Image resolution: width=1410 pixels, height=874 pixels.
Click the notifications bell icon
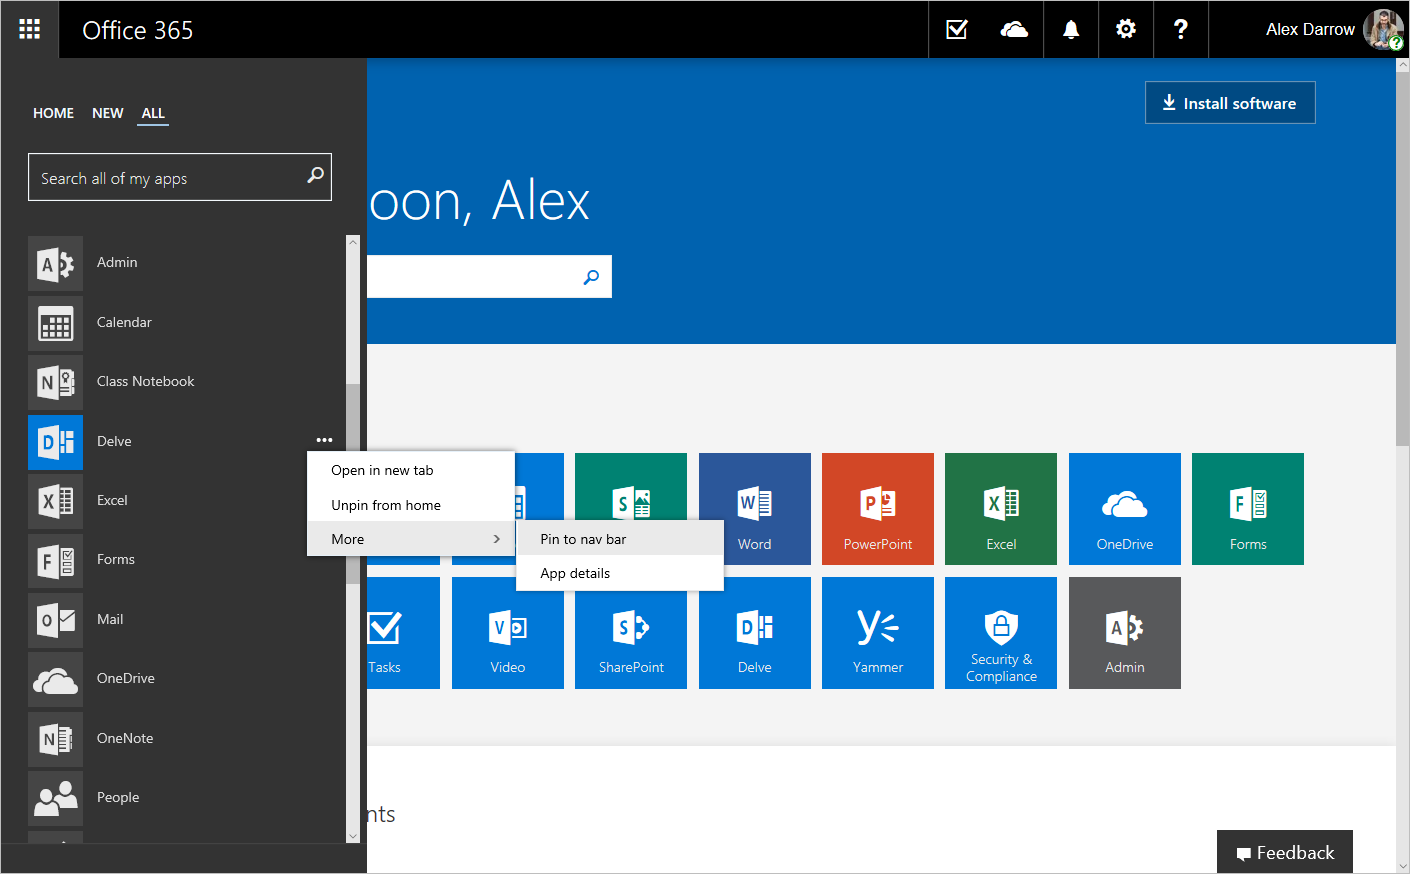click(x=1070, y=29)
